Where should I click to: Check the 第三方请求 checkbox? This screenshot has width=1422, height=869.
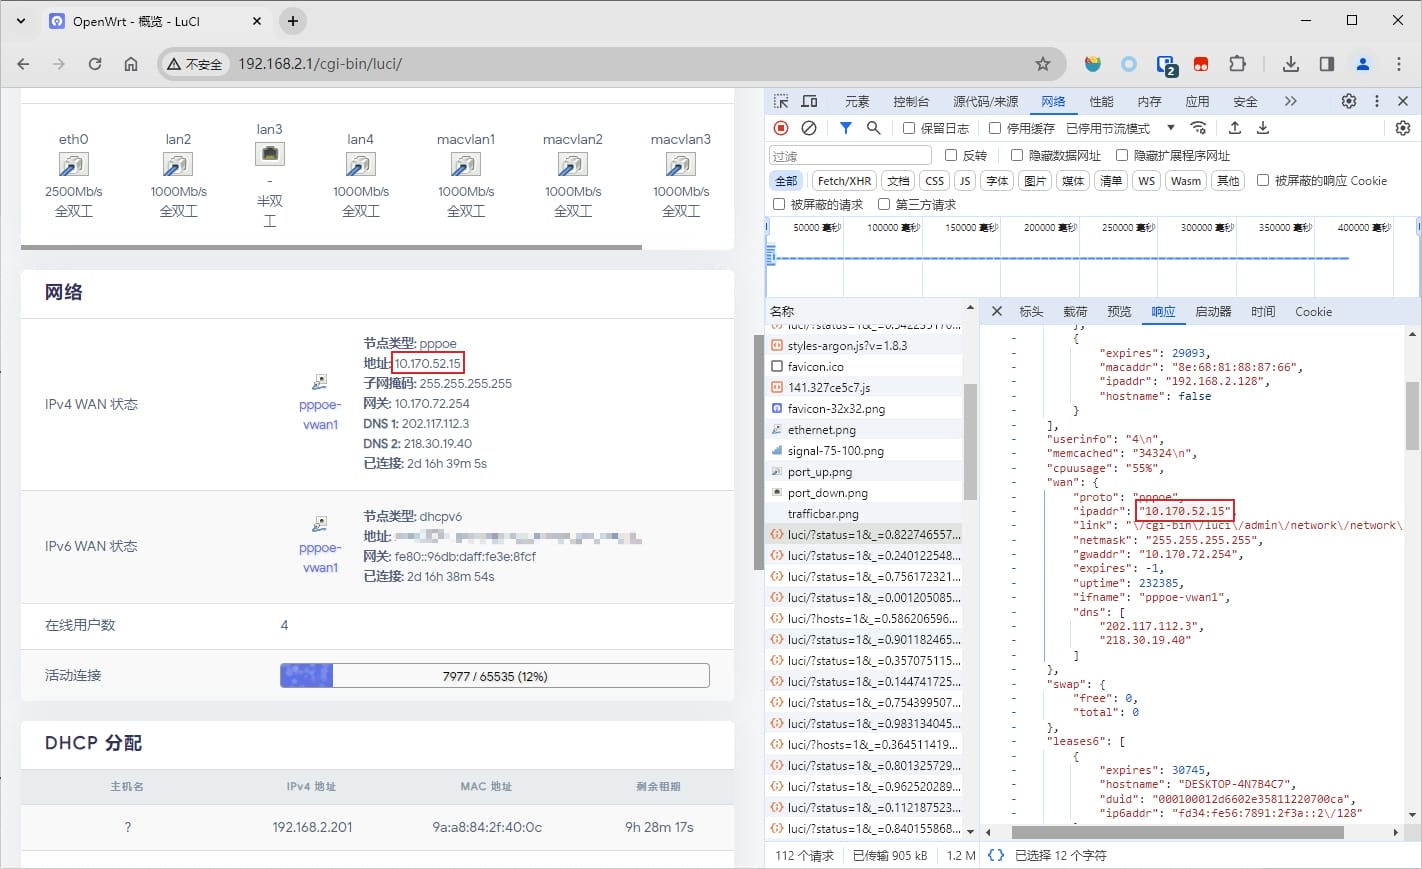(x=884, y=204)
